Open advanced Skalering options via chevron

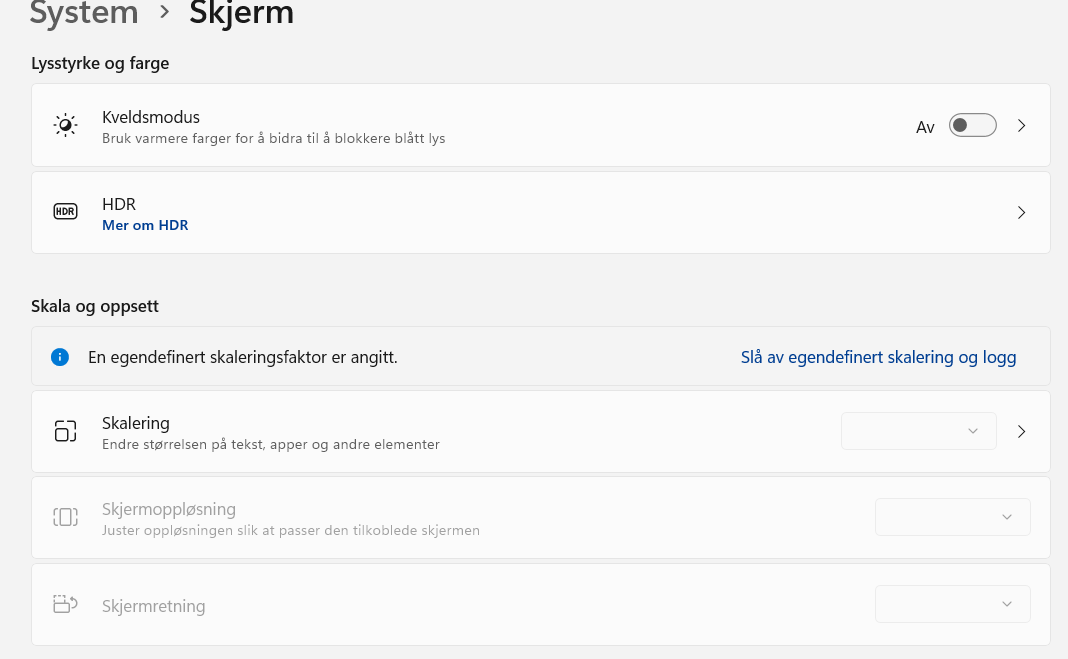(1021, 431)
